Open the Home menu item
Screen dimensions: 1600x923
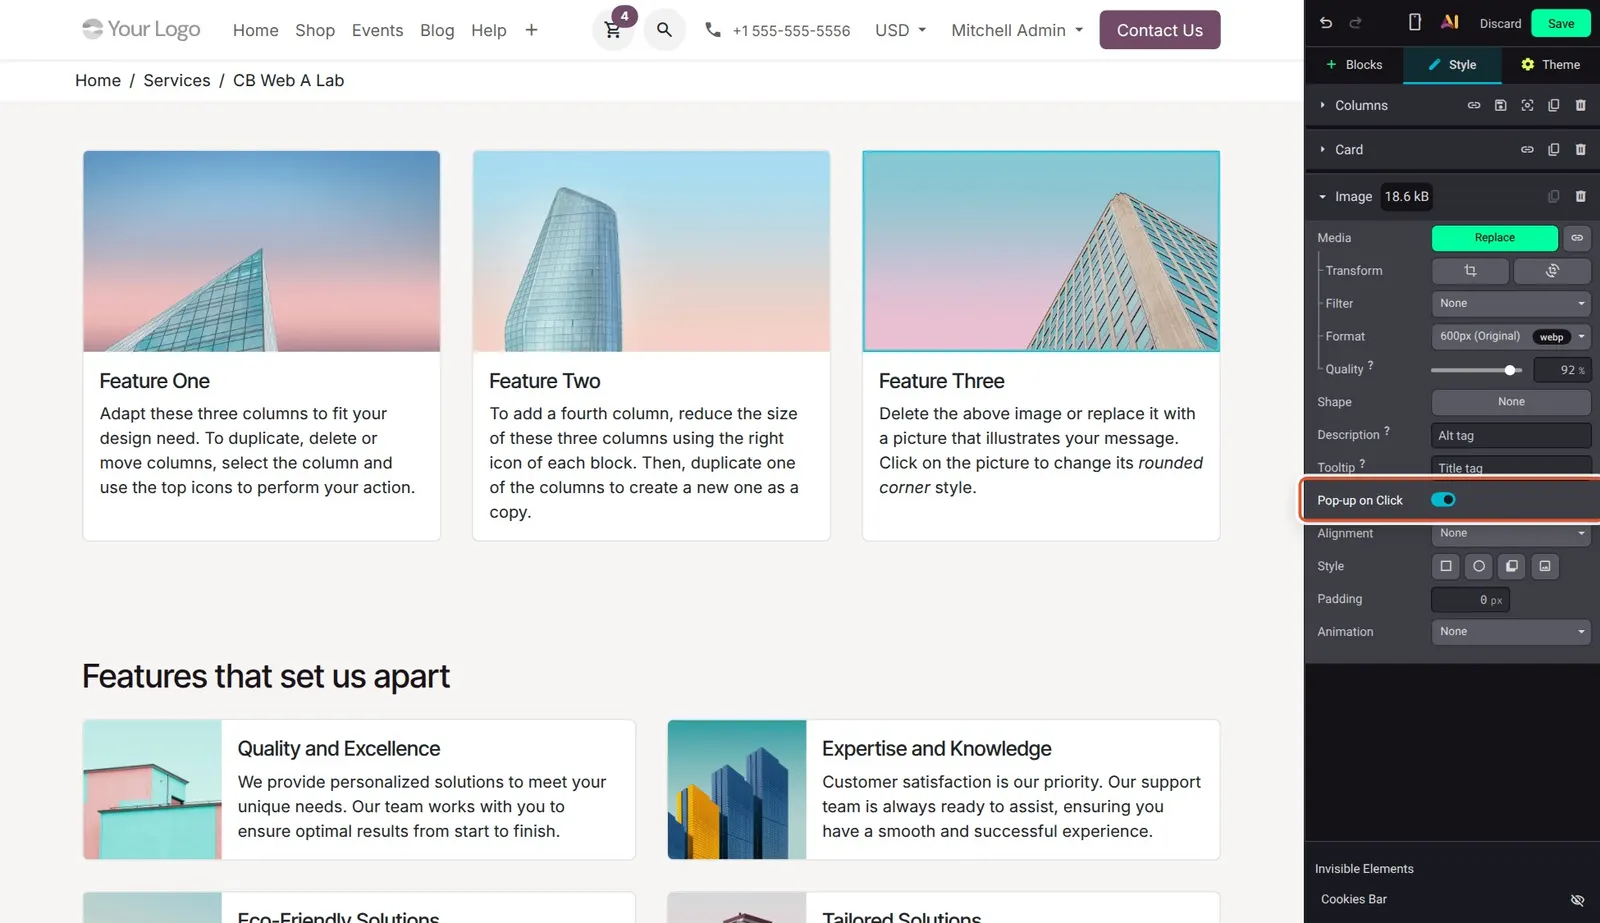(x=256, y=30)
